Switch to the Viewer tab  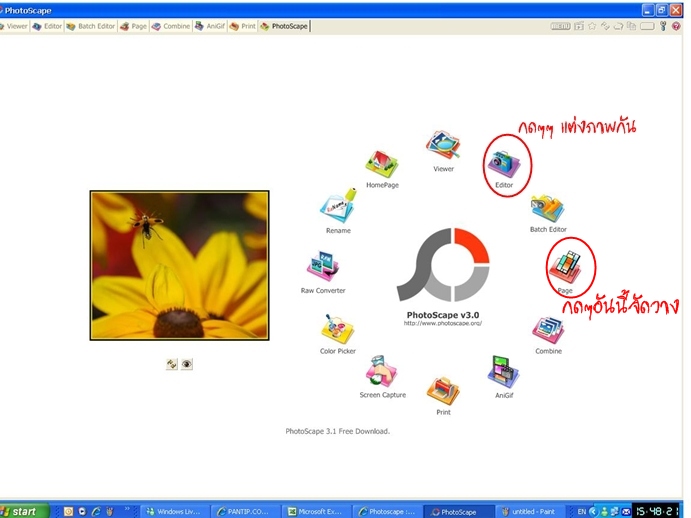pos(14,26)
